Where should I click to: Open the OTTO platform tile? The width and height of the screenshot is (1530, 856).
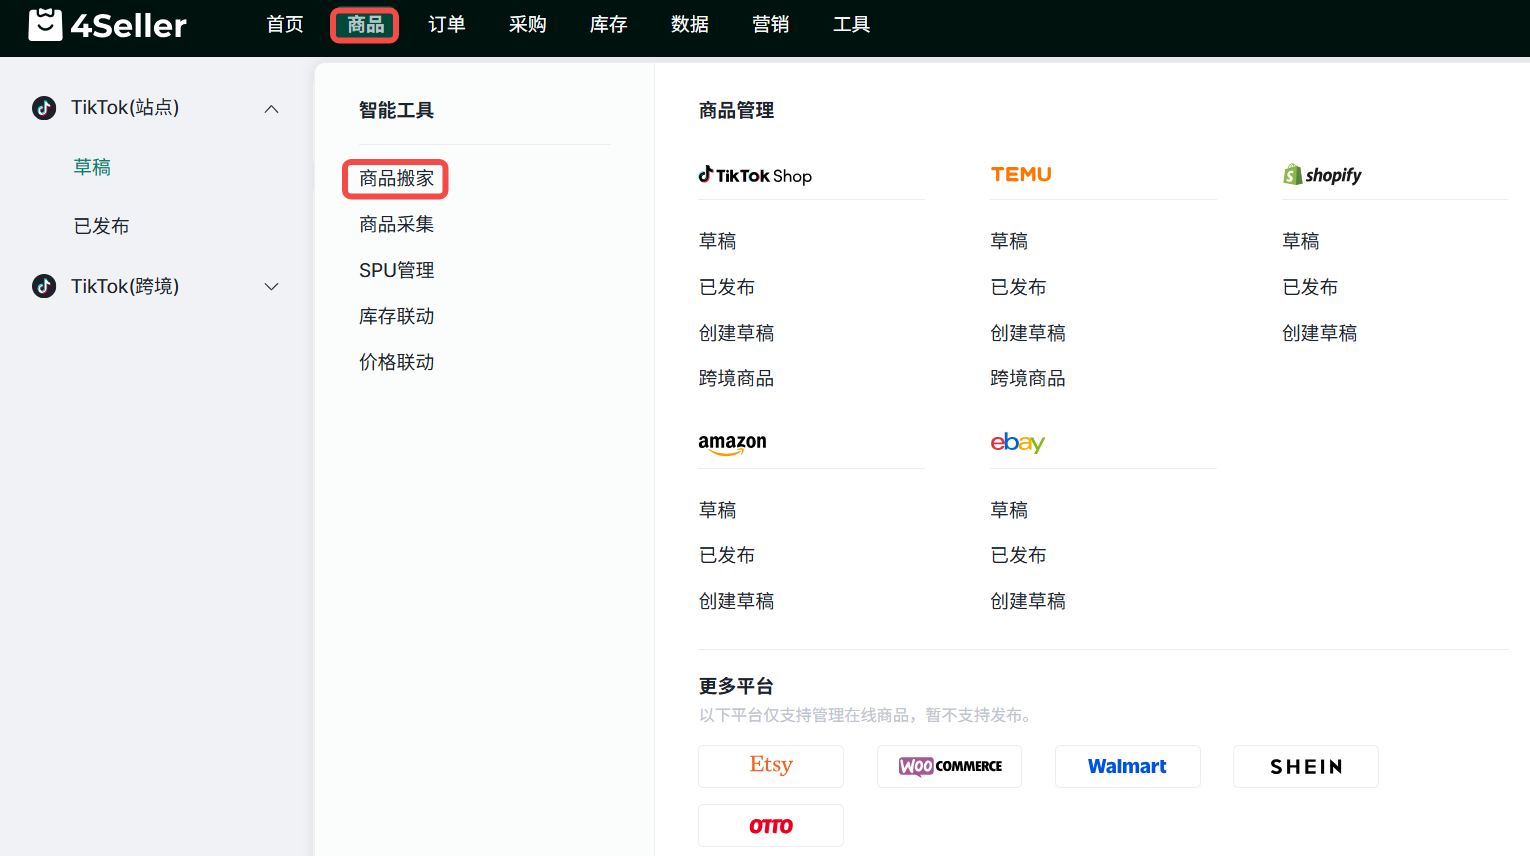[x=770, y=825]
